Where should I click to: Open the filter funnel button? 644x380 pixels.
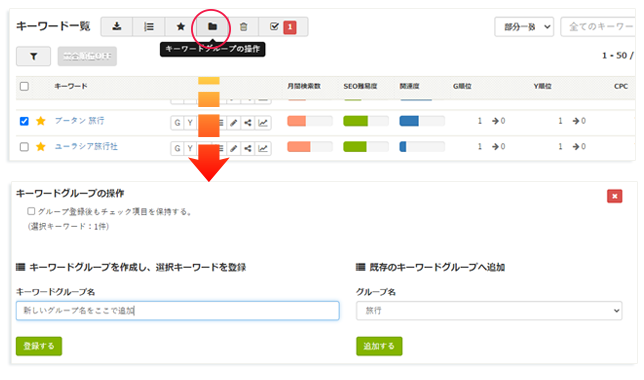pos(33,56)
